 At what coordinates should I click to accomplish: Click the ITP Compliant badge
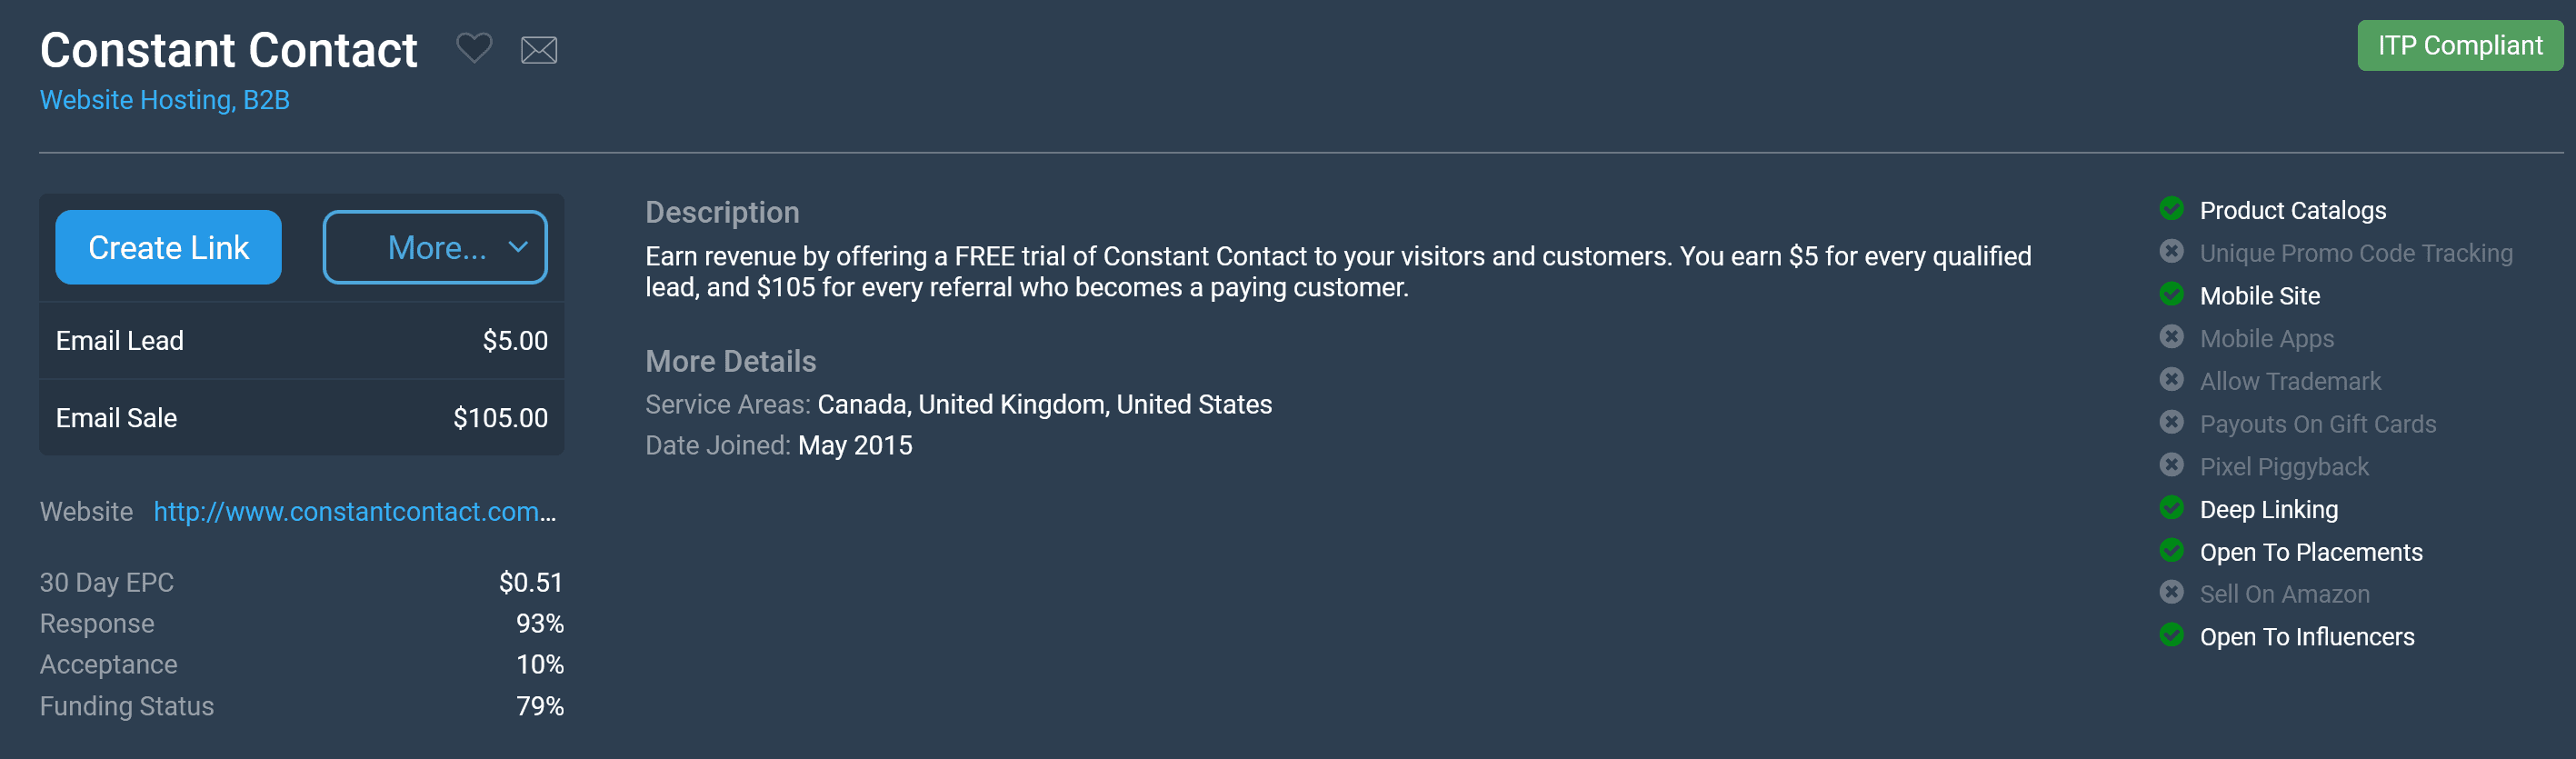[x=2460, y=46]
